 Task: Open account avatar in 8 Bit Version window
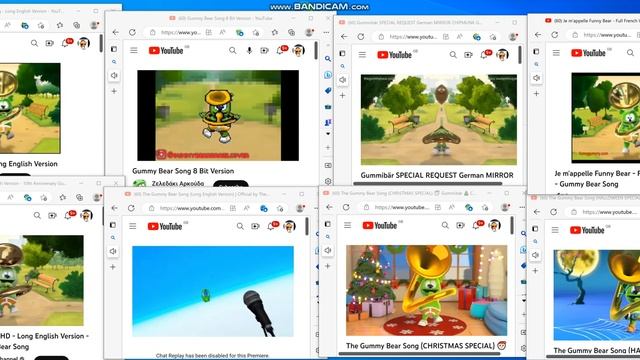[298, 51]
